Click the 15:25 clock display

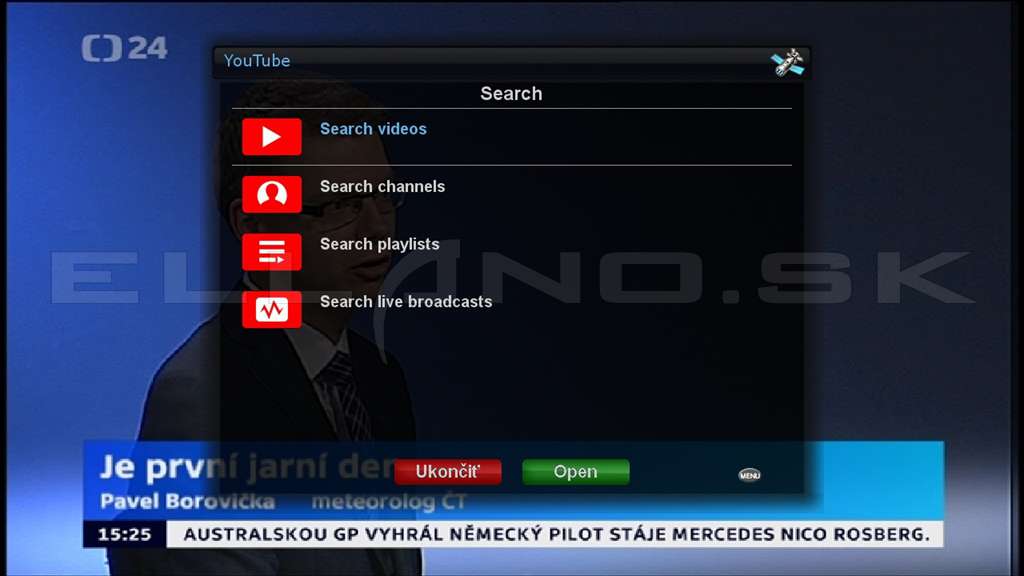point(124,534)
